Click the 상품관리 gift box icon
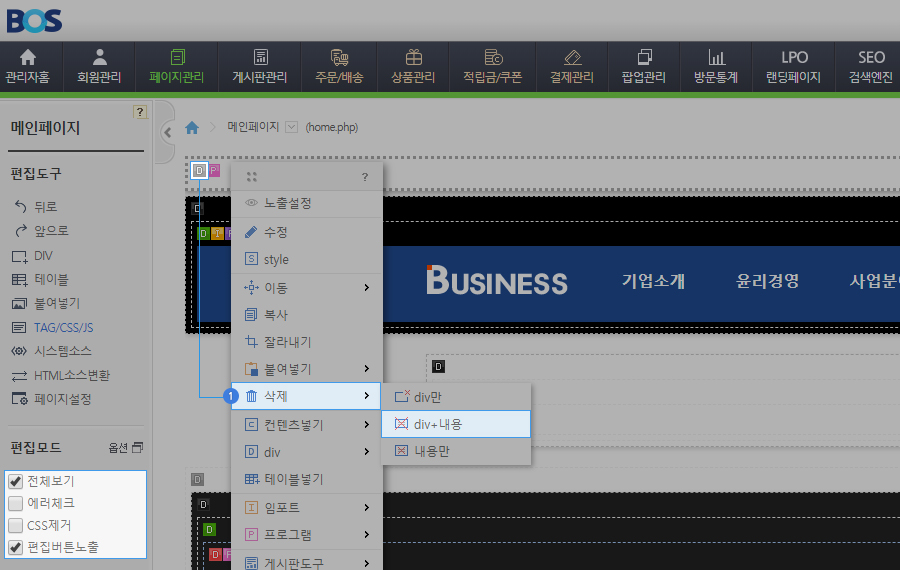The height and width of the screenshot is (570, 900). coord(413,58)
